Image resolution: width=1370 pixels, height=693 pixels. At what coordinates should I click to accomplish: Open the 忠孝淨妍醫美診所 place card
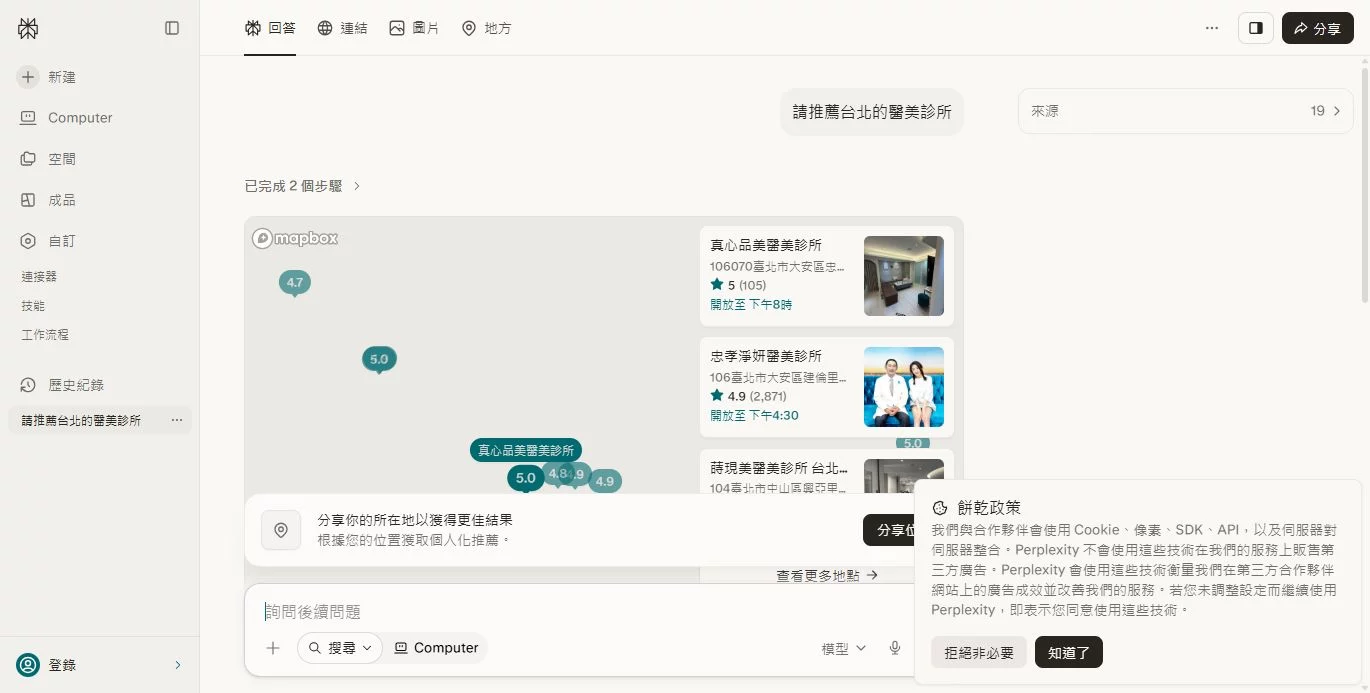coord(827,387)
